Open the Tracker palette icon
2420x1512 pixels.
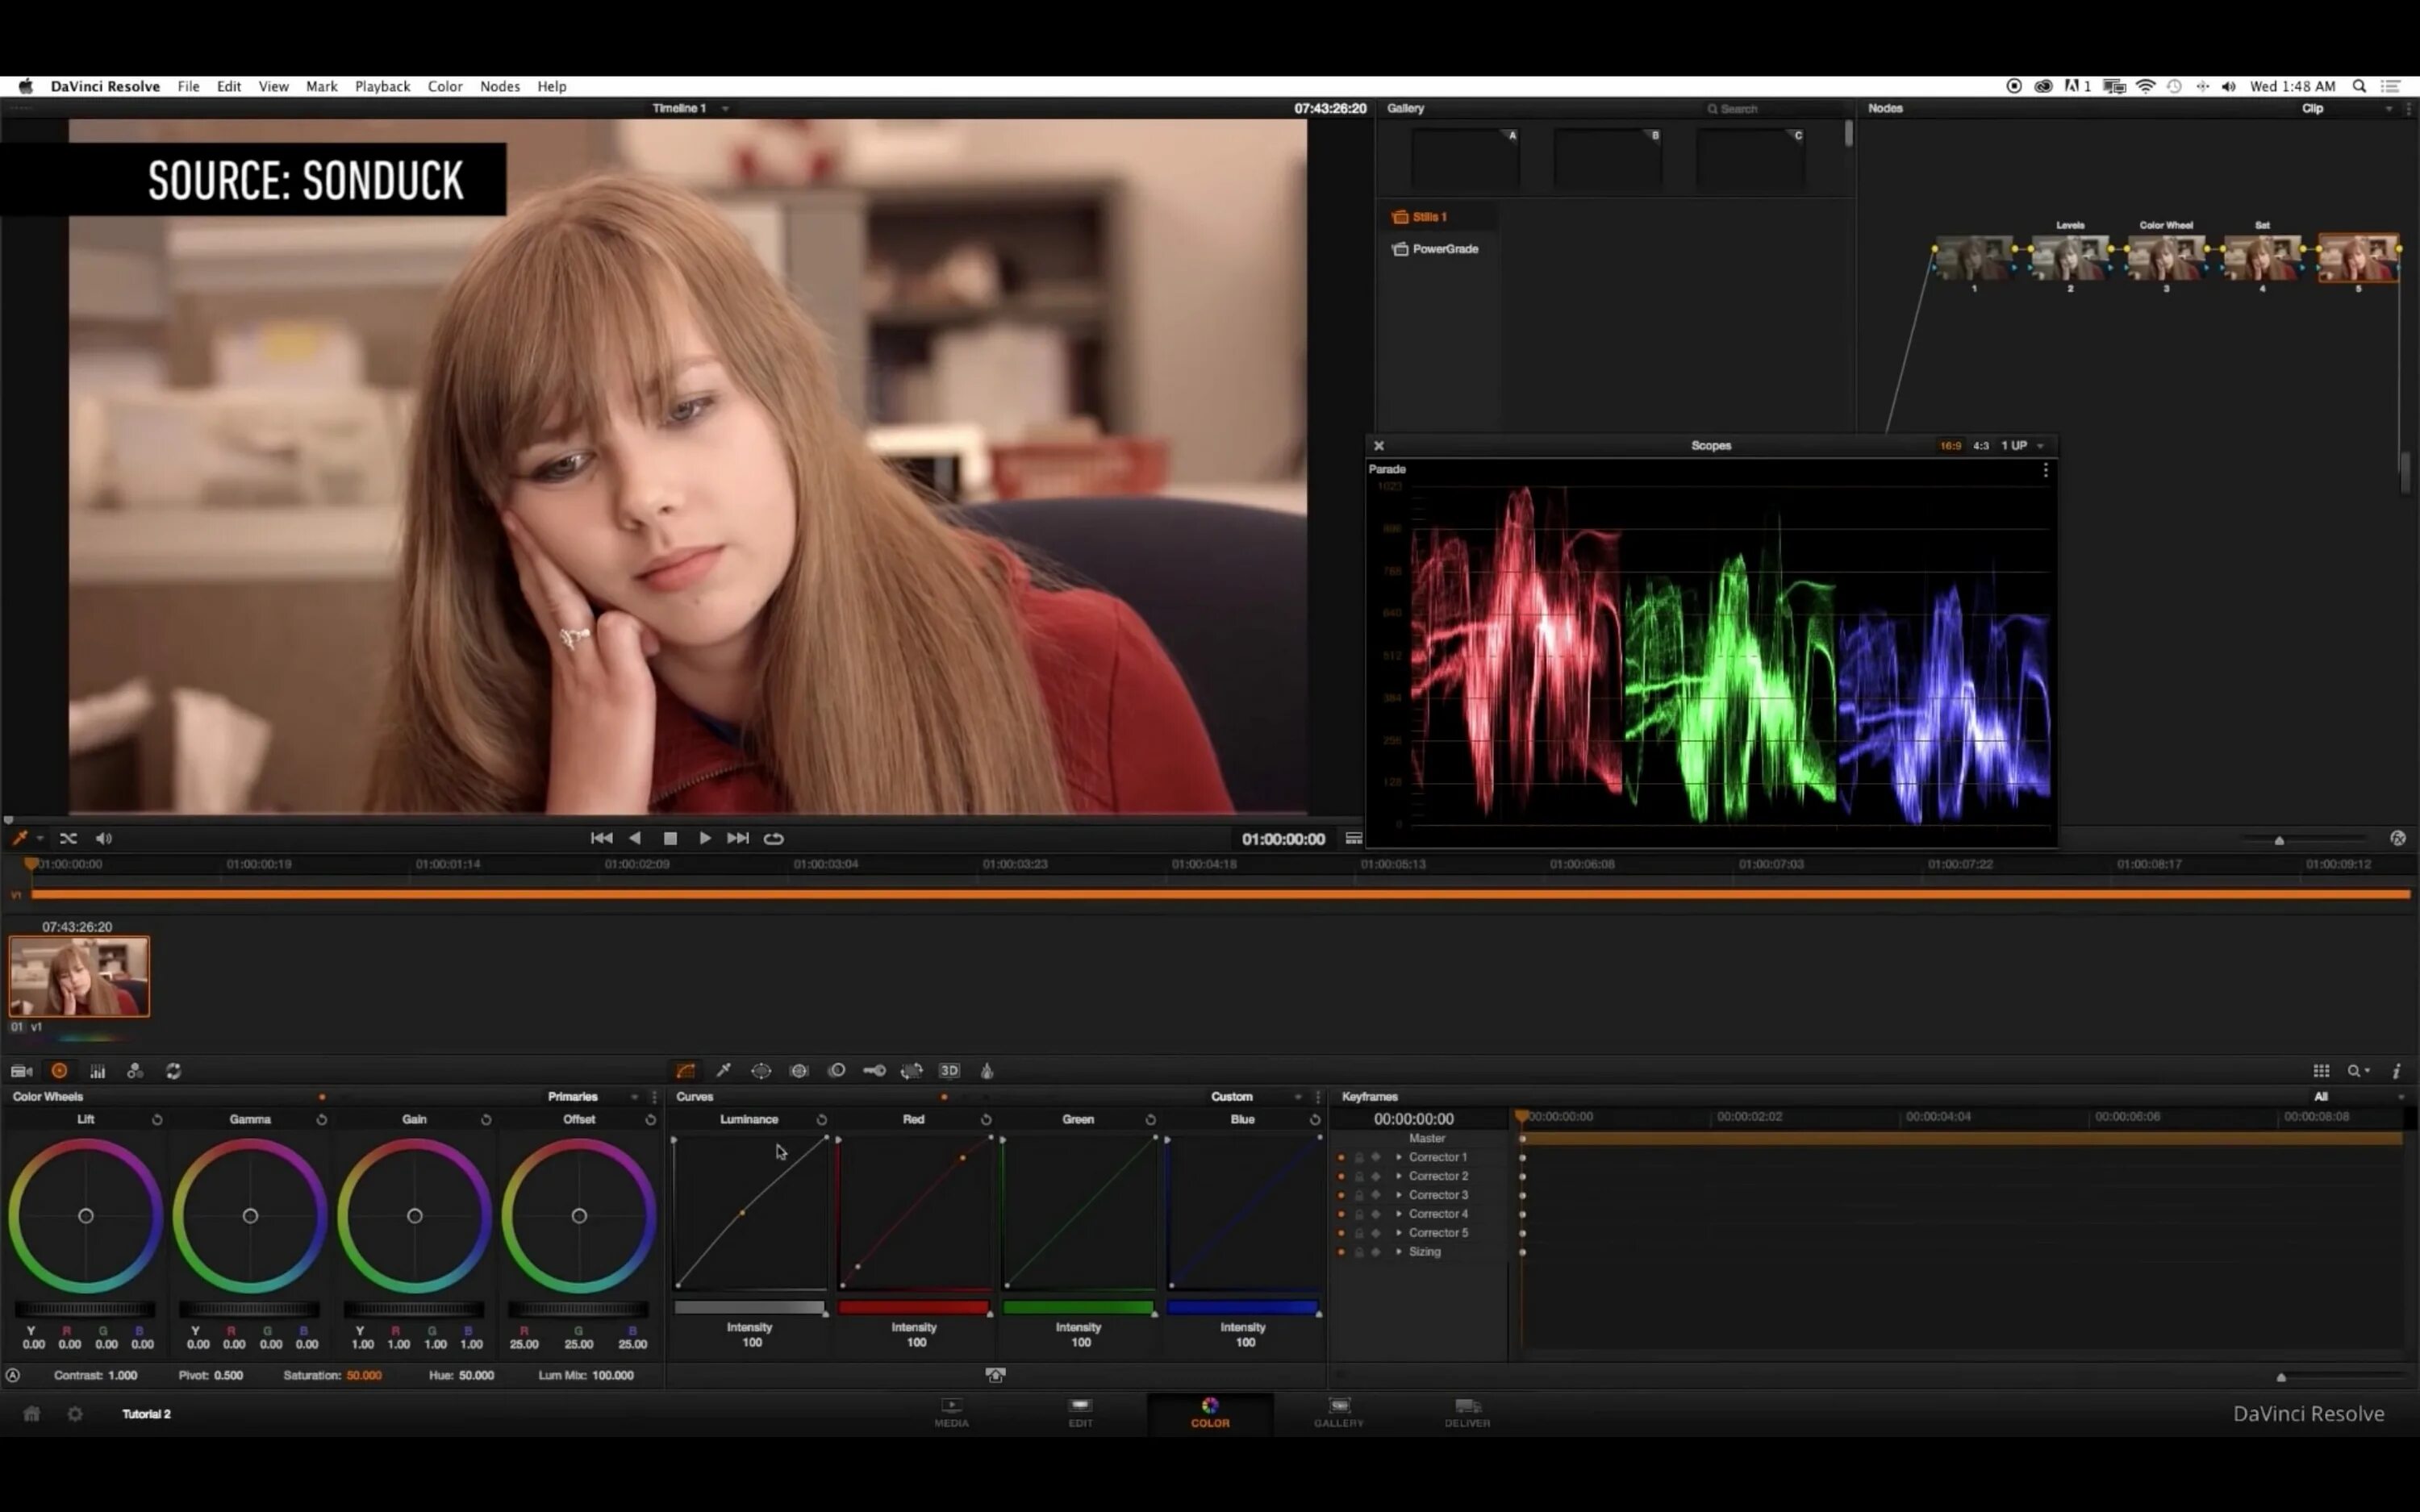tap(799, 1071)
